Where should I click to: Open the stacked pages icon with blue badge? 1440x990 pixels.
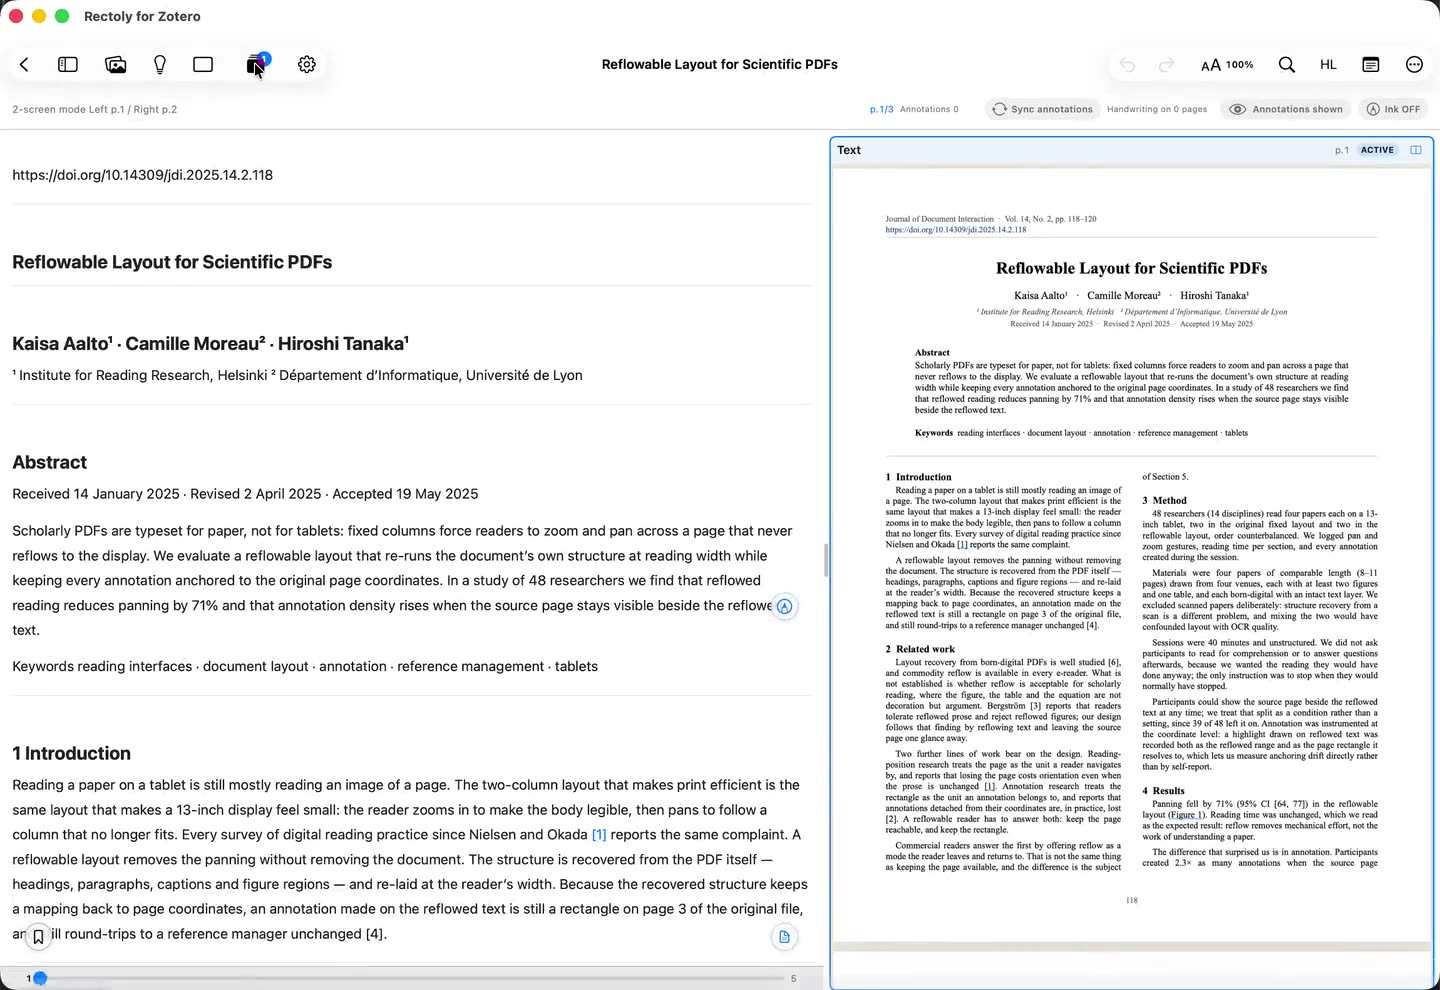tap(257, 64)
